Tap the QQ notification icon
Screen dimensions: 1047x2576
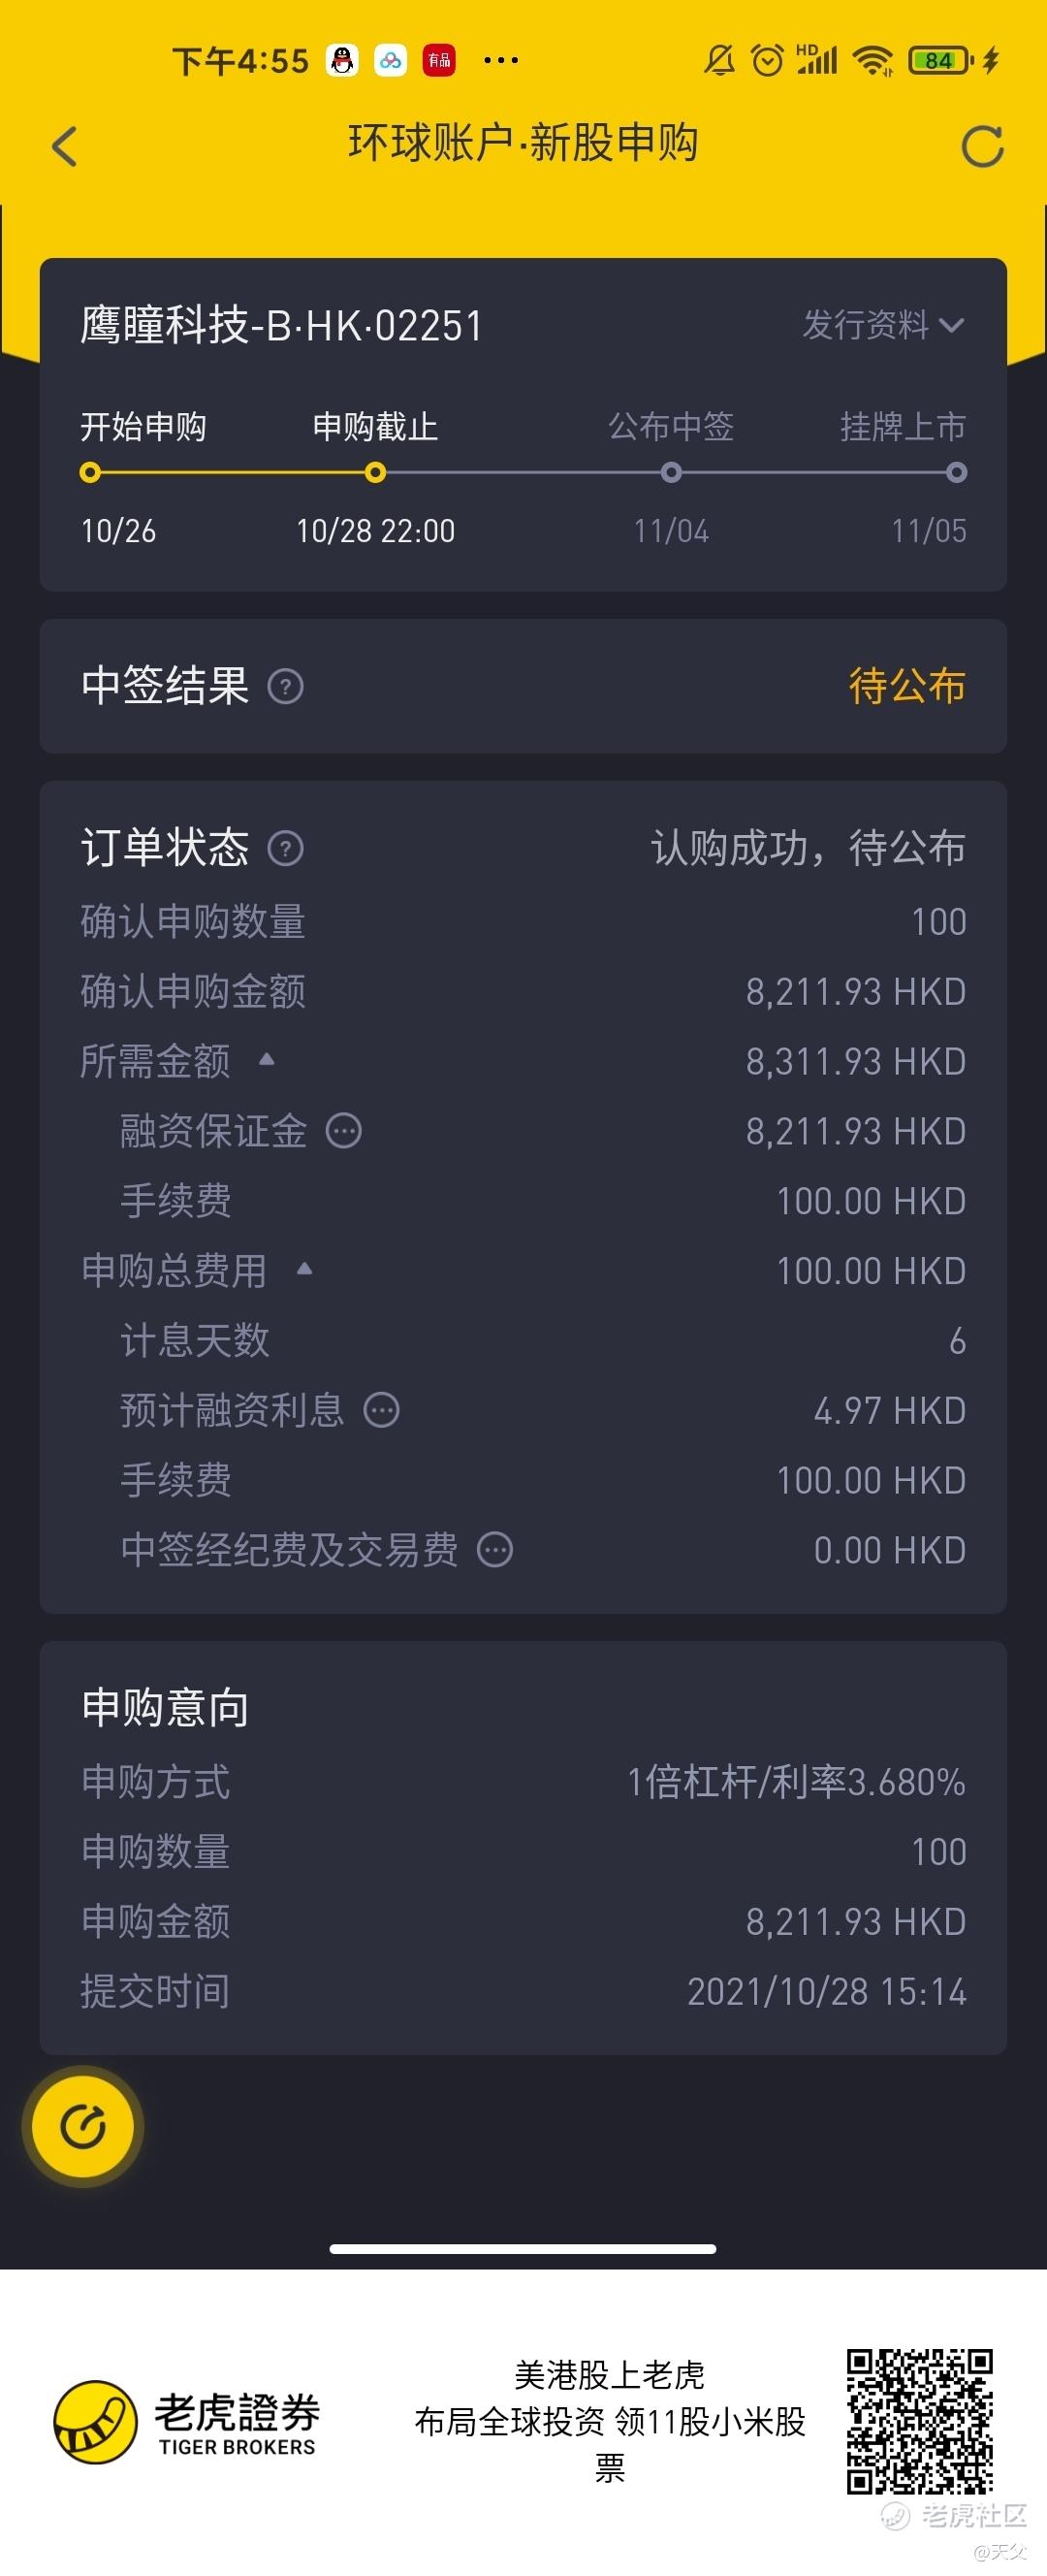[x=342, y=61]
